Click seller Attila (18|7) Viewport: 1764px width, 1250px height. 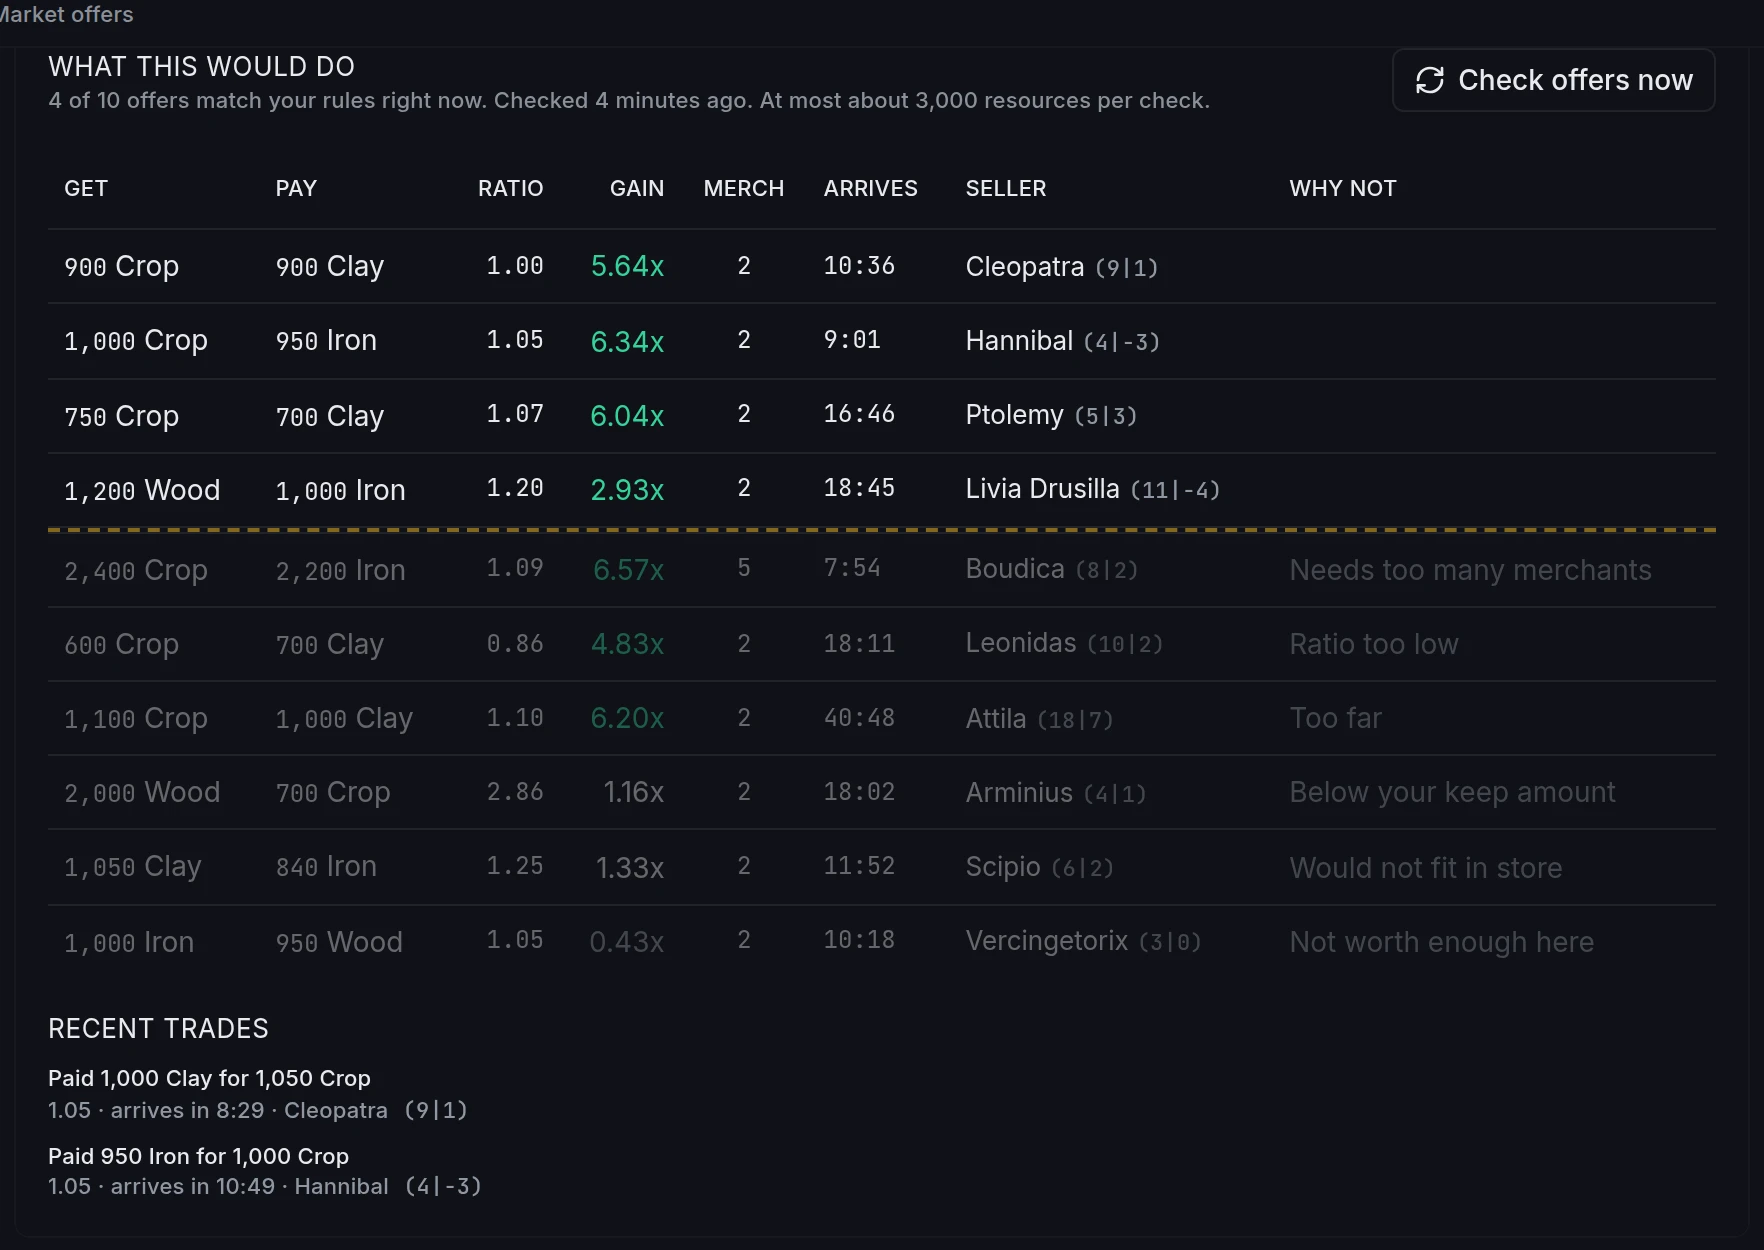[x=1039, y=719]
